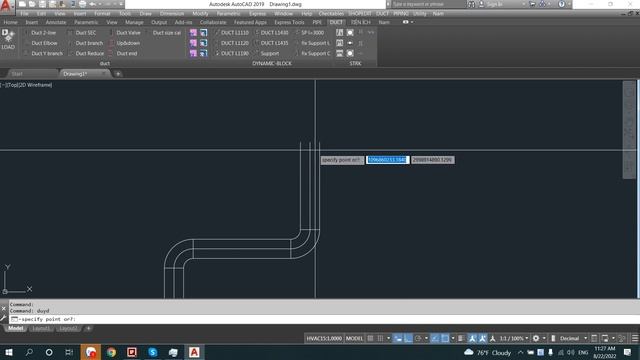Image resolution: width=640 pixels, height=360 pixels.
Task: Open the AutoCAD application menu button
Action: pos(7,6)
